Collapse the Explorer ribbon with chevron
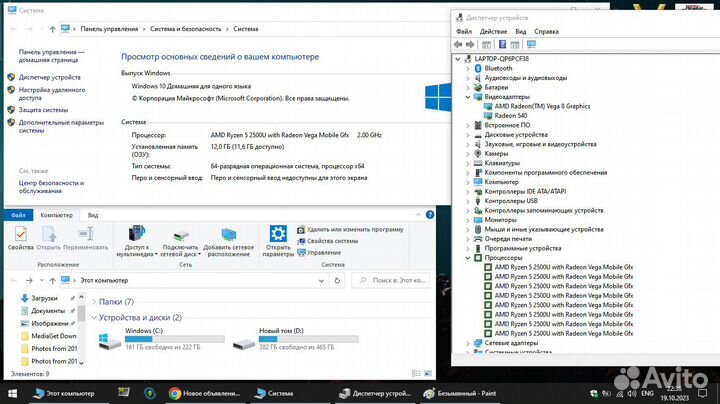 coord(418,214)
